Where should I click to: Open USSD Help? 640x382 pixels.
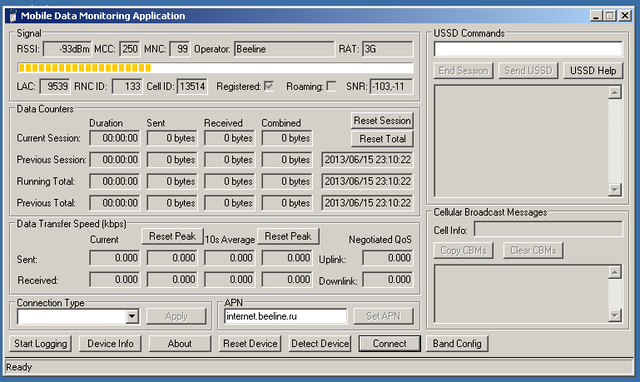(593, 71)
